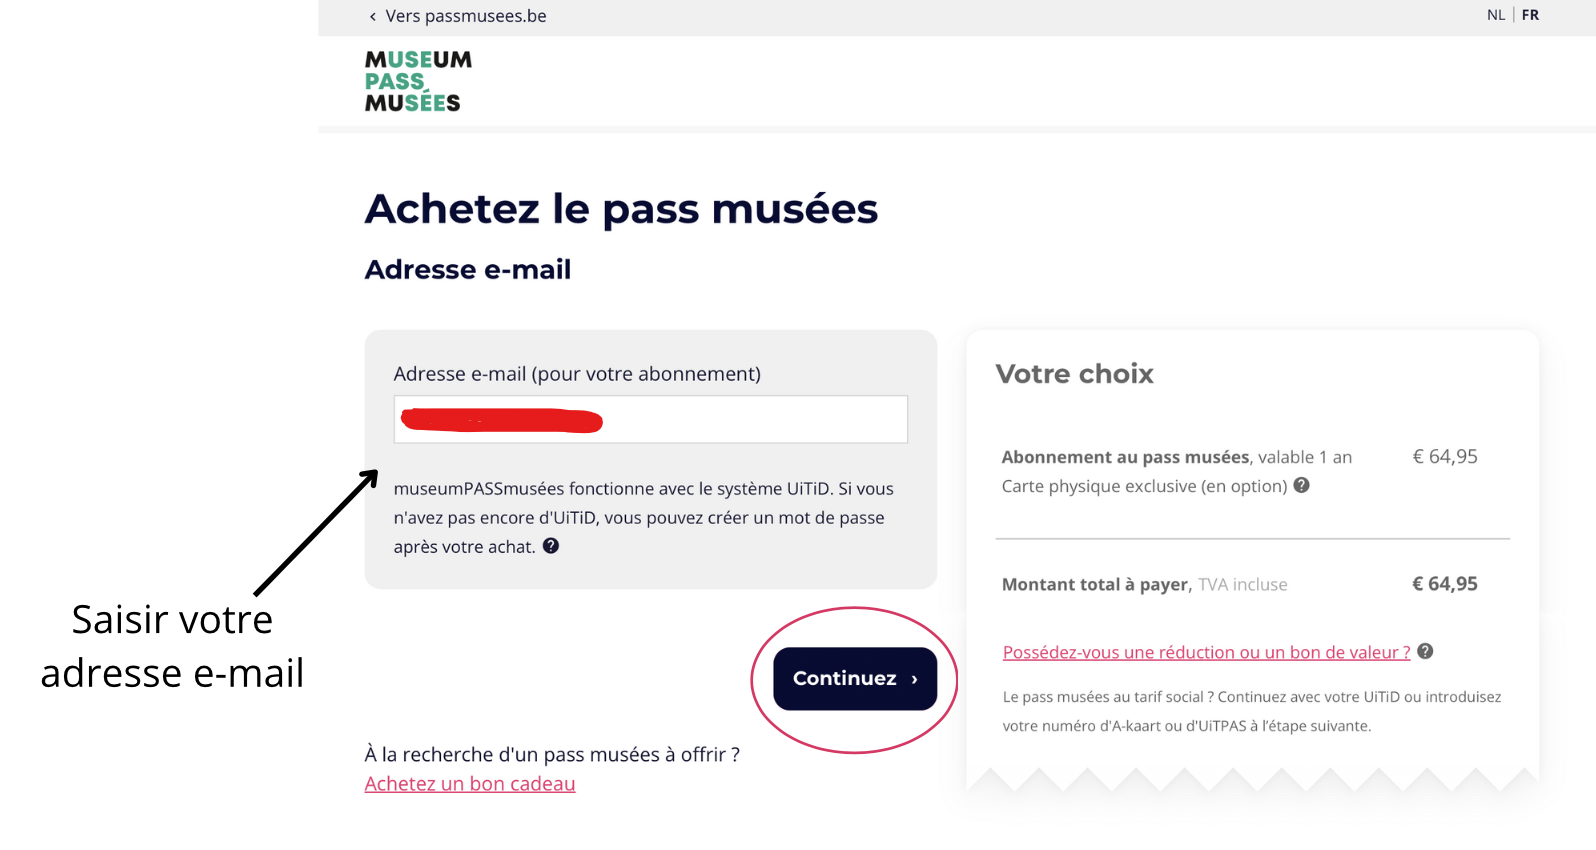1596x850 pixels.
Task: Click the arrow inside the Continuez button
Action: 914,679
